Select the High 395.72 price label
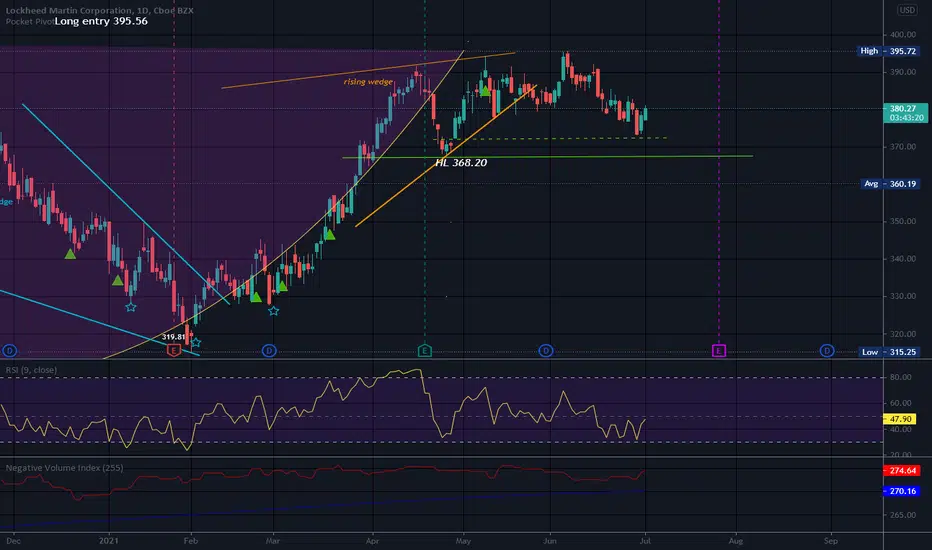Viewport: 932px width, 550px height. pyautogui.click(x=888, y=51)
